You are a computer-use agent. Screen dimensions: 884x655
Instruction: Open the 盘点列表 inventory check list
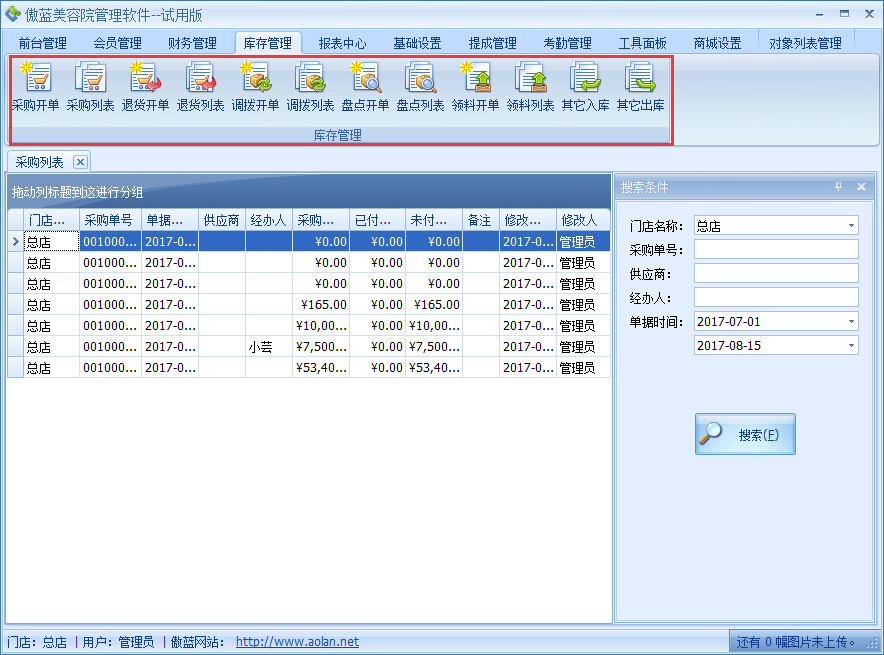pos(421,85)
